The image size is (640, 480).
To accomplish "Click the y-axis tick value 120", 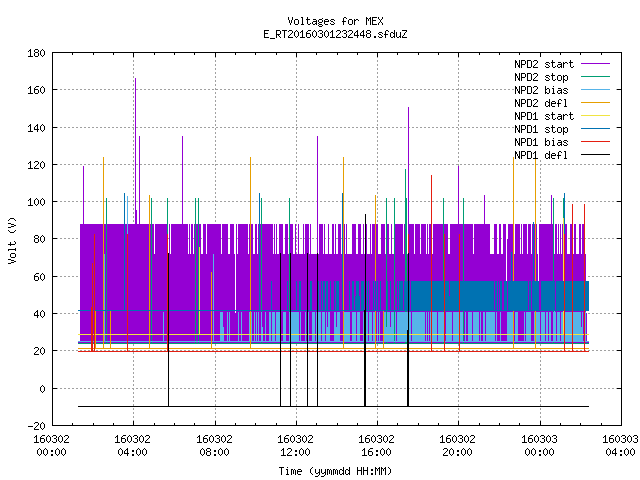I will point(36,165).
